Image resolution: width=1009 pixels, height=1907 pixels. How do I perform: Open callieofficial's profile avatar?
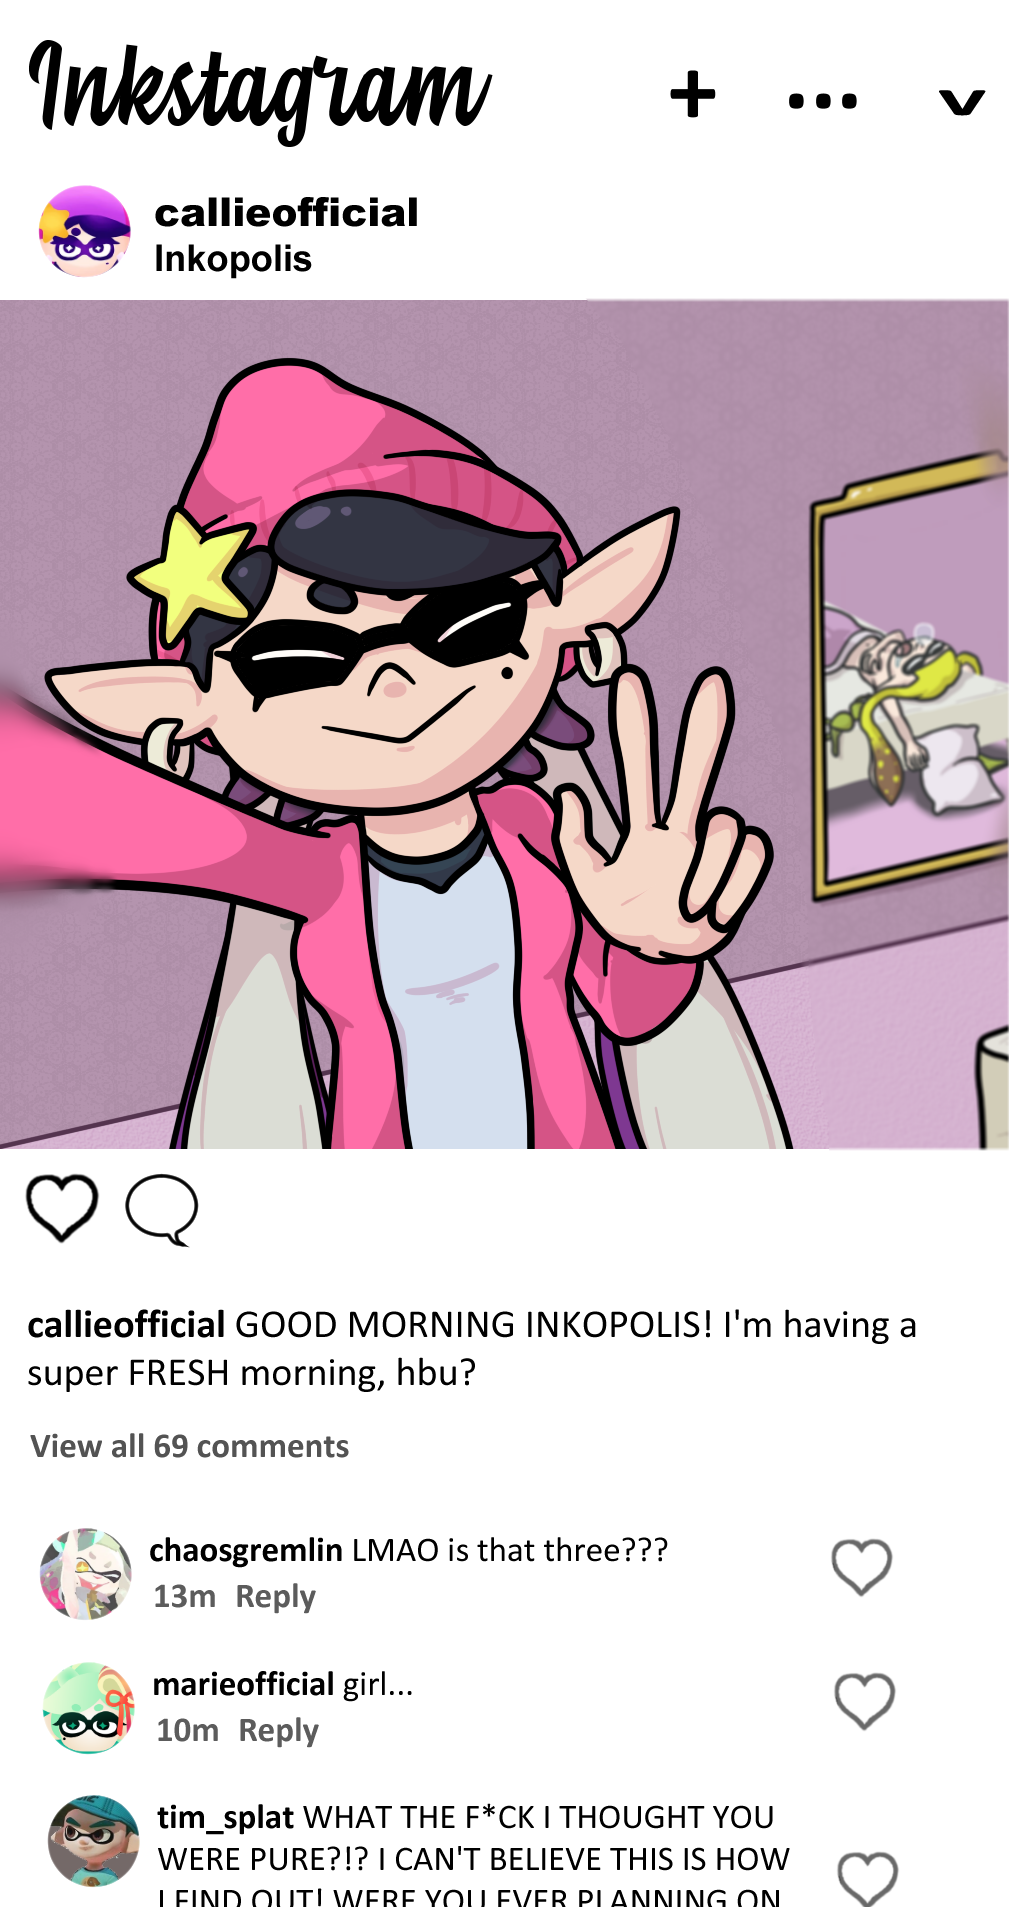tap(85, 231)
